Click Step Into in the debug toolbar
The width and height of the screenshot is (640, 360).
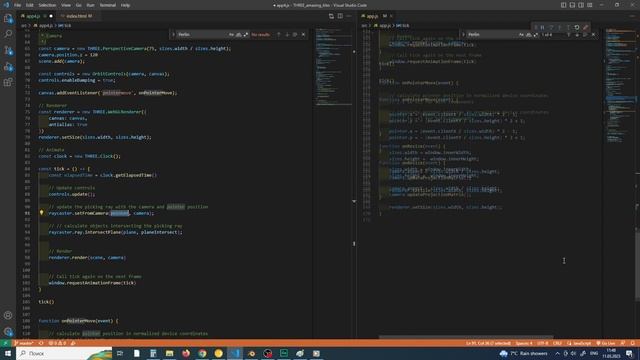[x=560, y=27]
